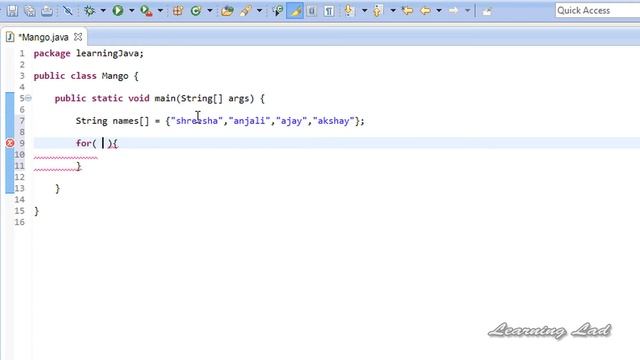Click 'main(String[] args)' on line 5

click(204, 98)
